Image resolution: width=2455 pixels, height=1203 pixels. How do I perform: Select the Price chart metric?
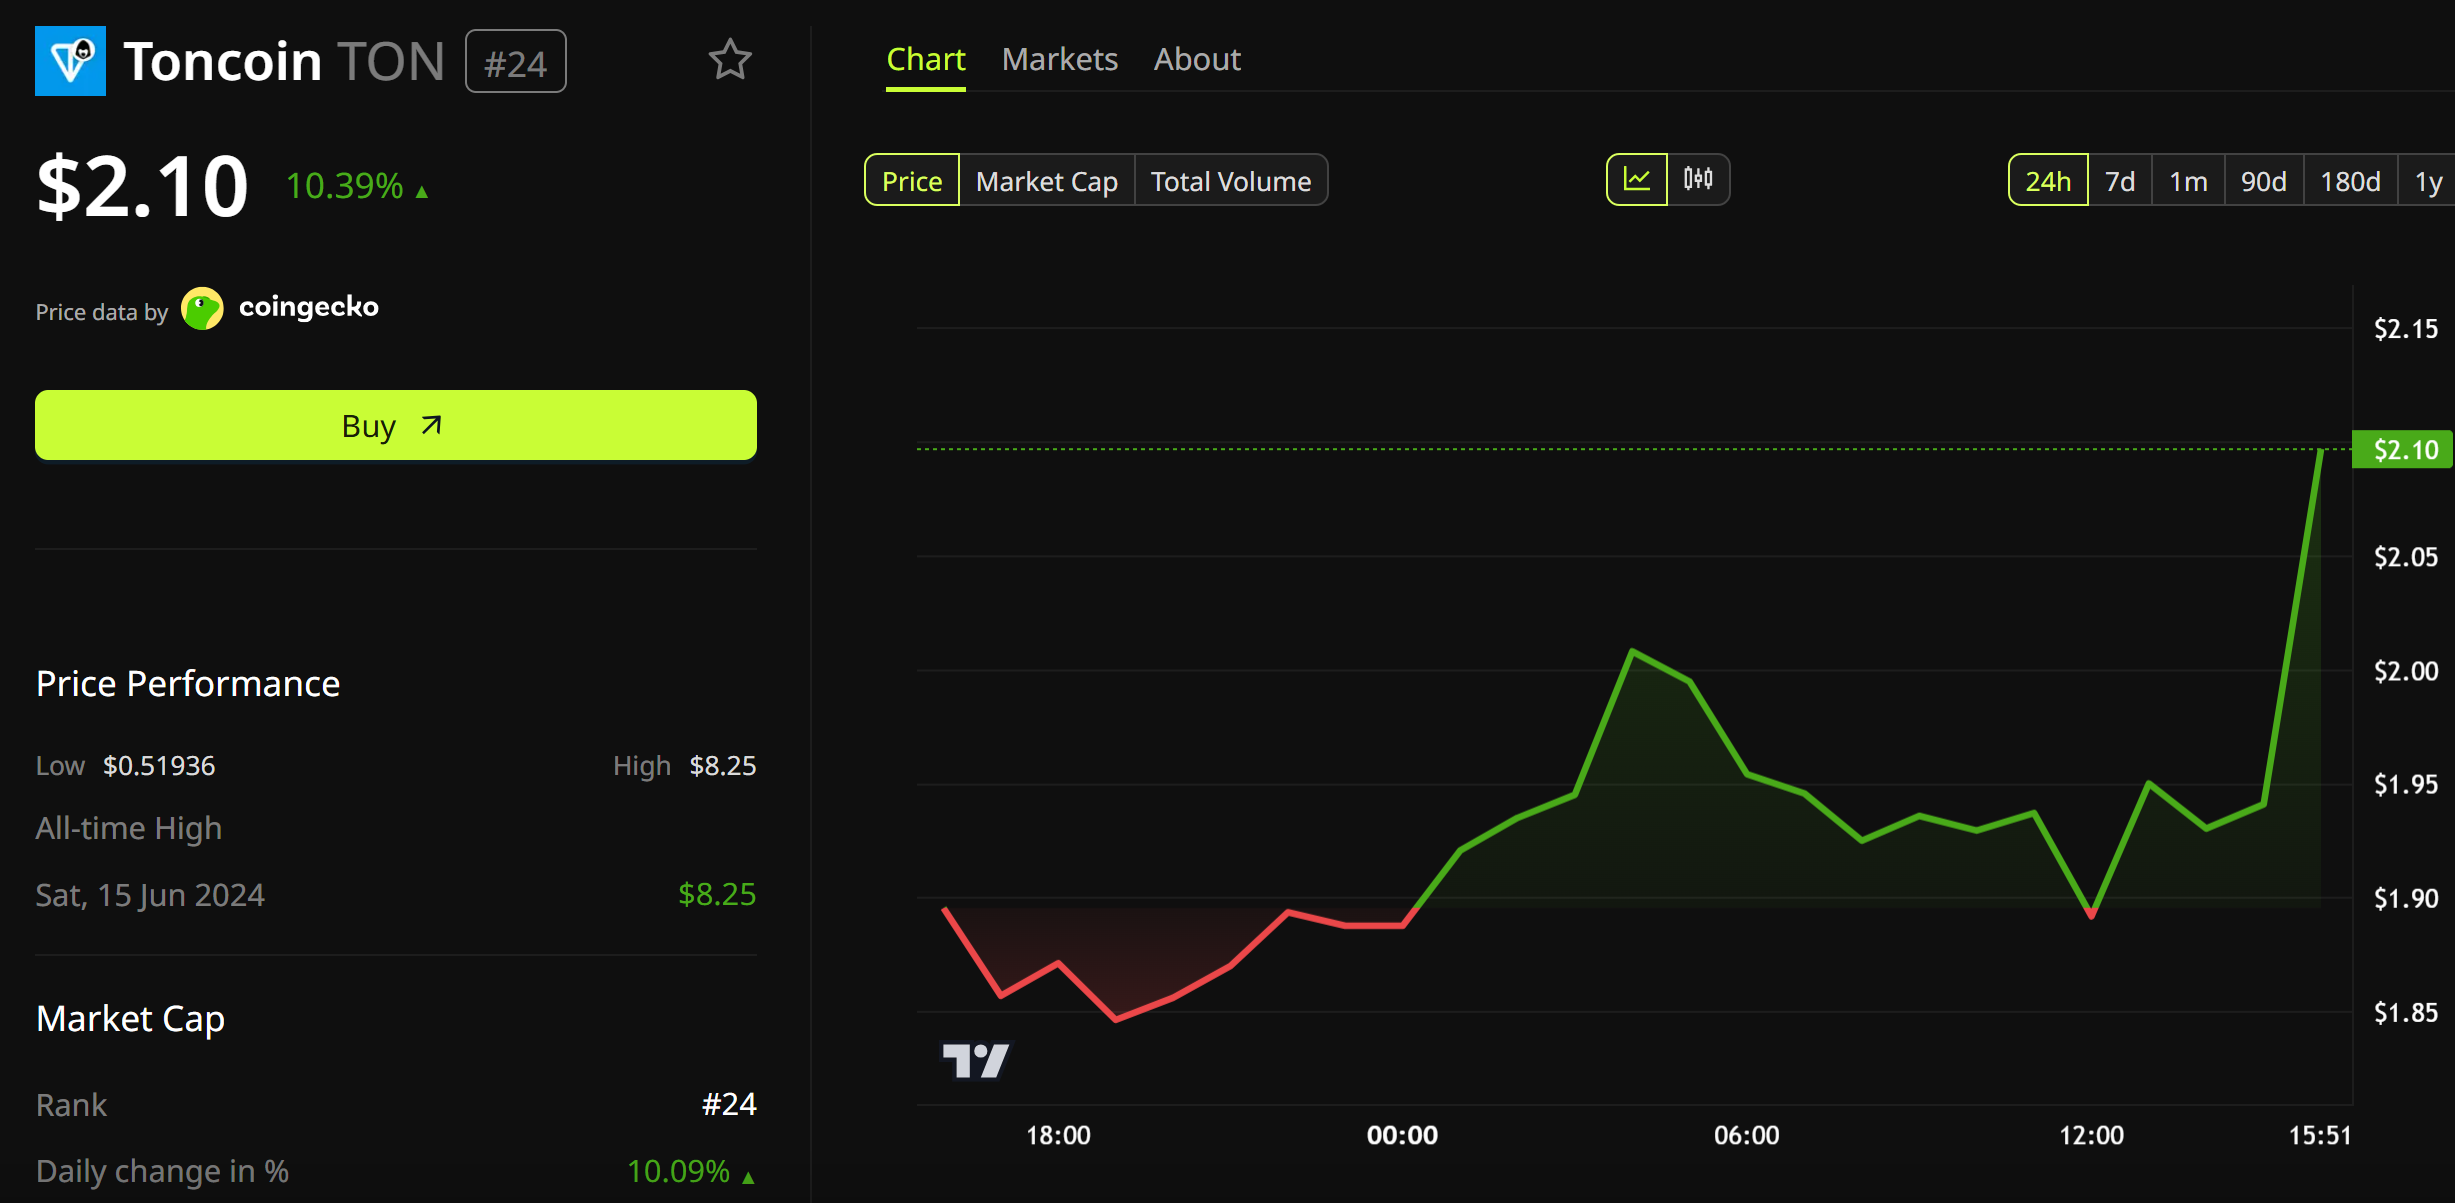point(912,181)
